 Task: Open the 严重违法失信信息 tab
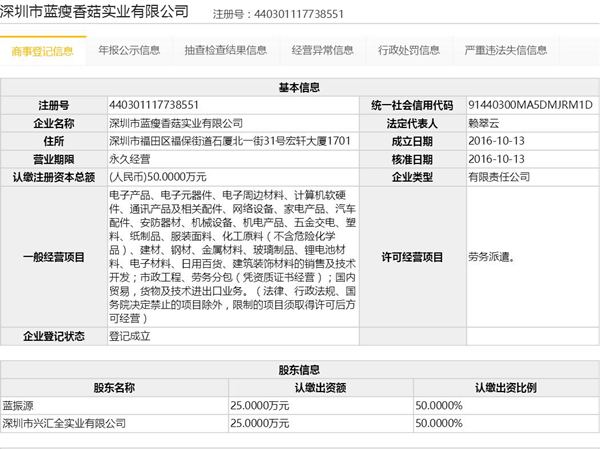[x=506, y=51]
